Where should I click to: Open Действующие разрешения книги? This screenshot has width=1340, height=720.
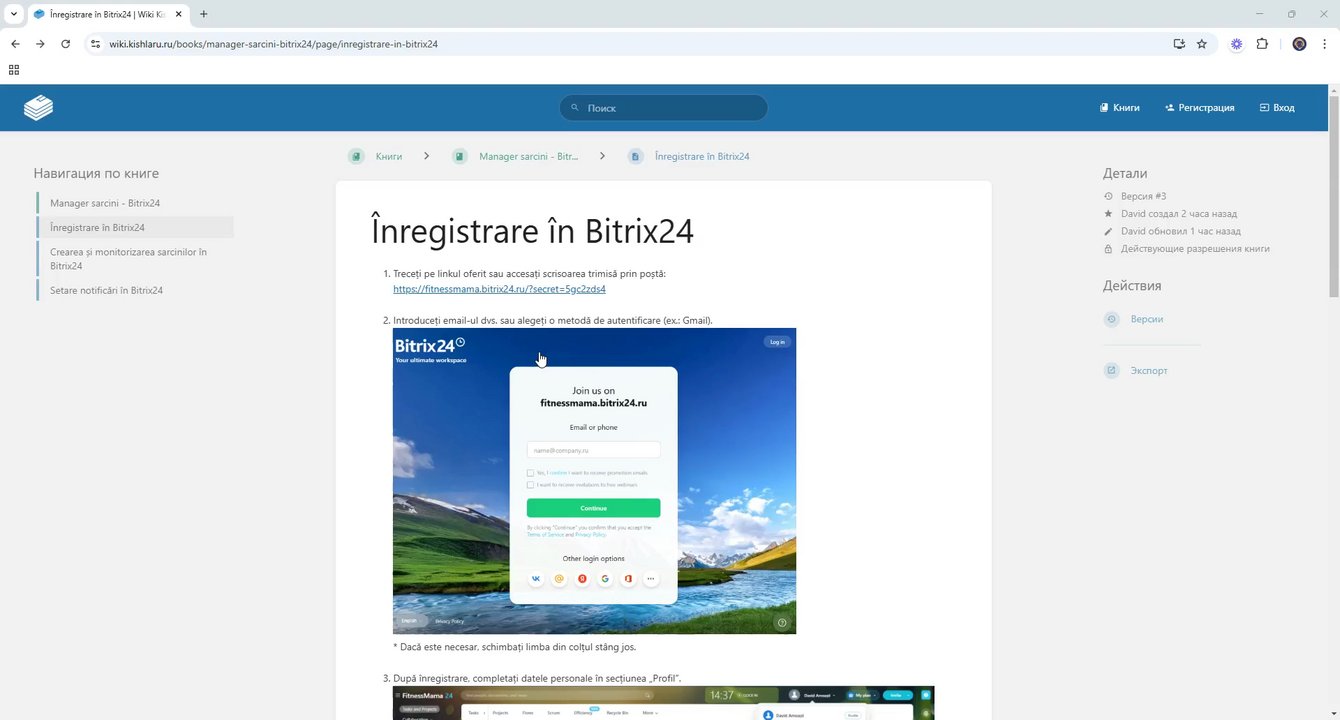(x=1195, y=249)
